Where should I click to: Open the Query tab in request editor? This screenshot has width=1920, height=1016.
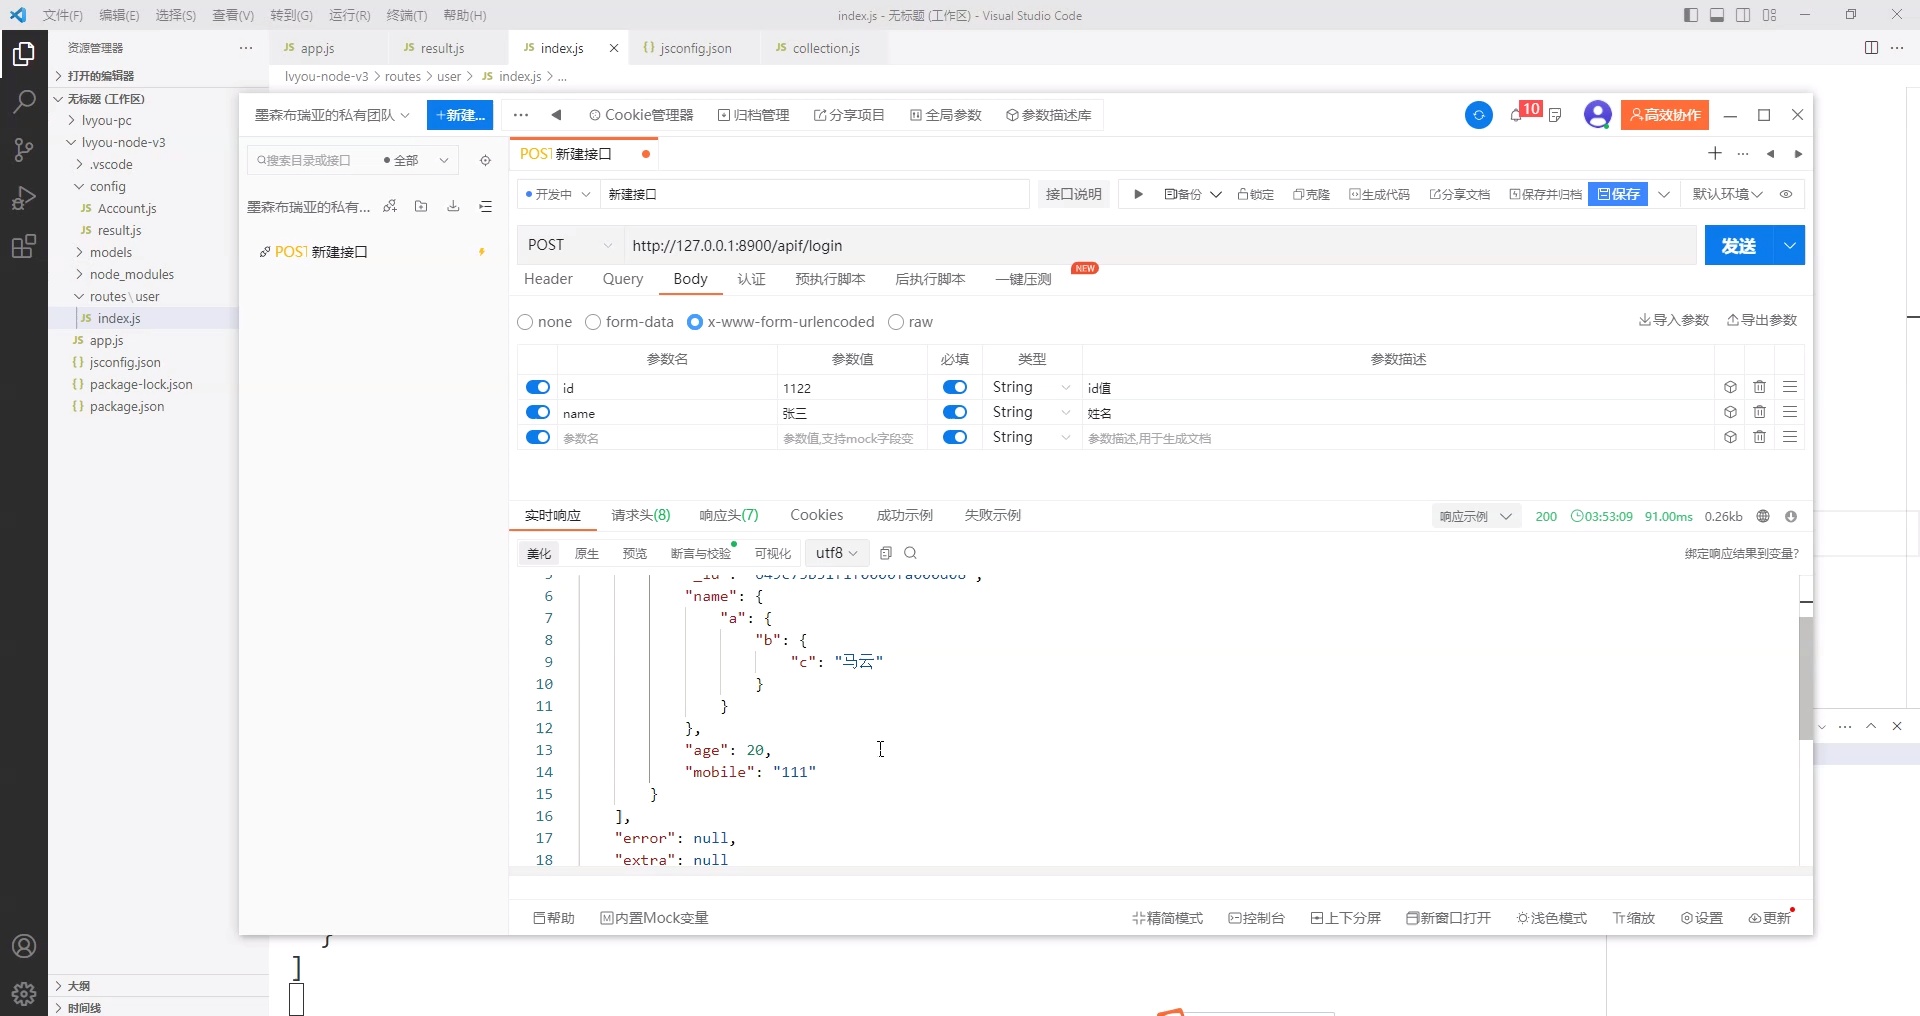[x=623, y=279]
